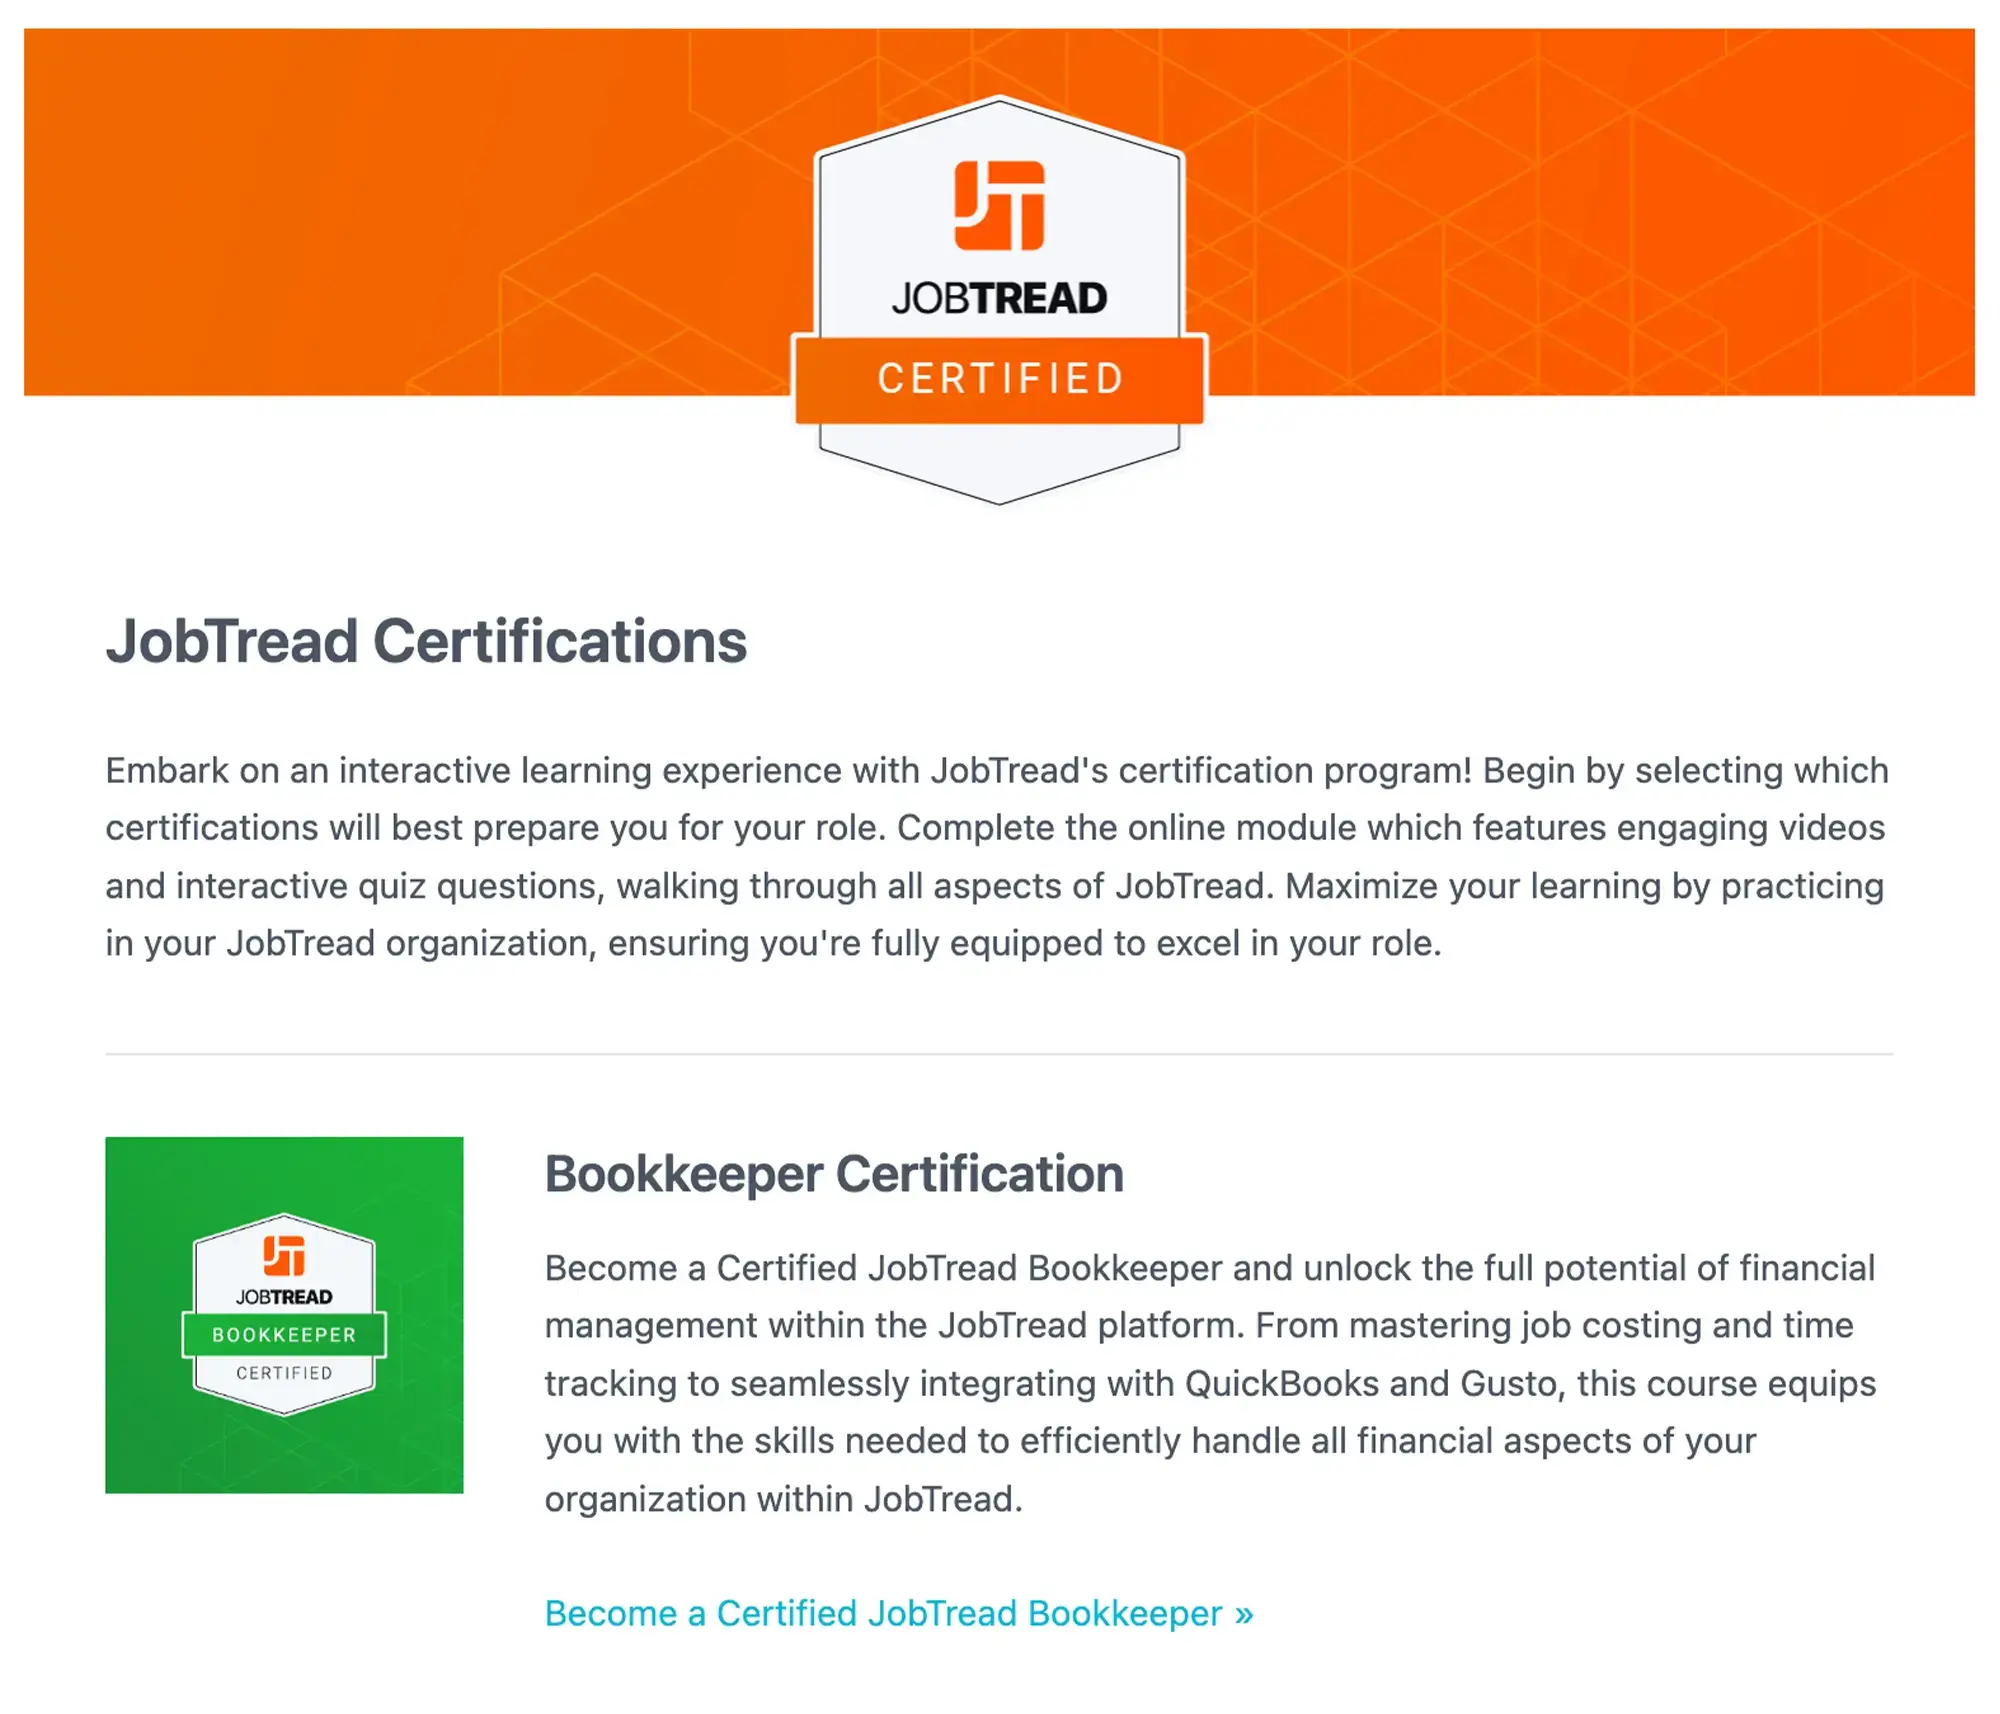This screenshot has width=2000, height=1714.
Task: Click the double arrow after Bookkeeper link
Action: [1243, 1613]
